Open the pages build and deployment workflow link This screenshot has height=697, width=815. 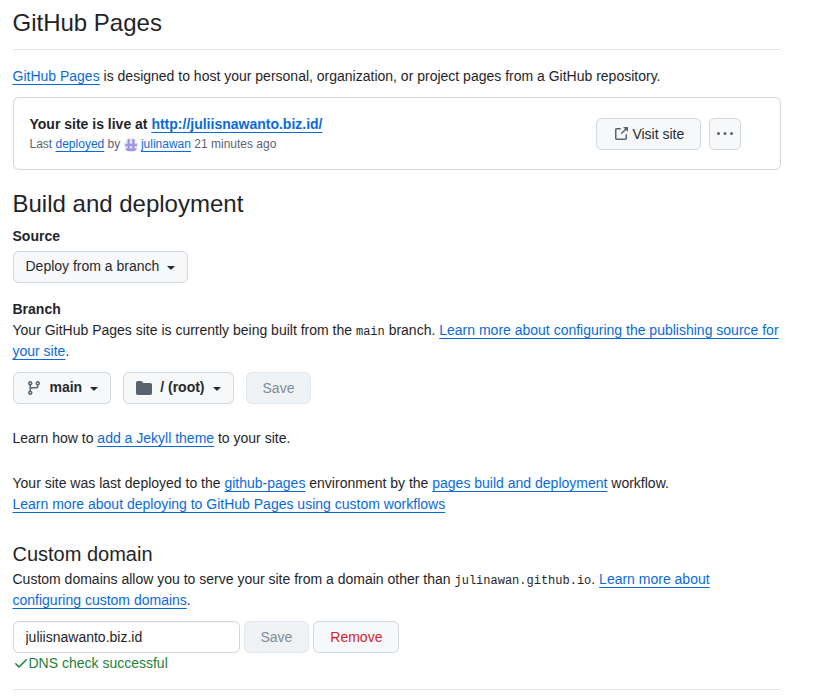point(520,483)
